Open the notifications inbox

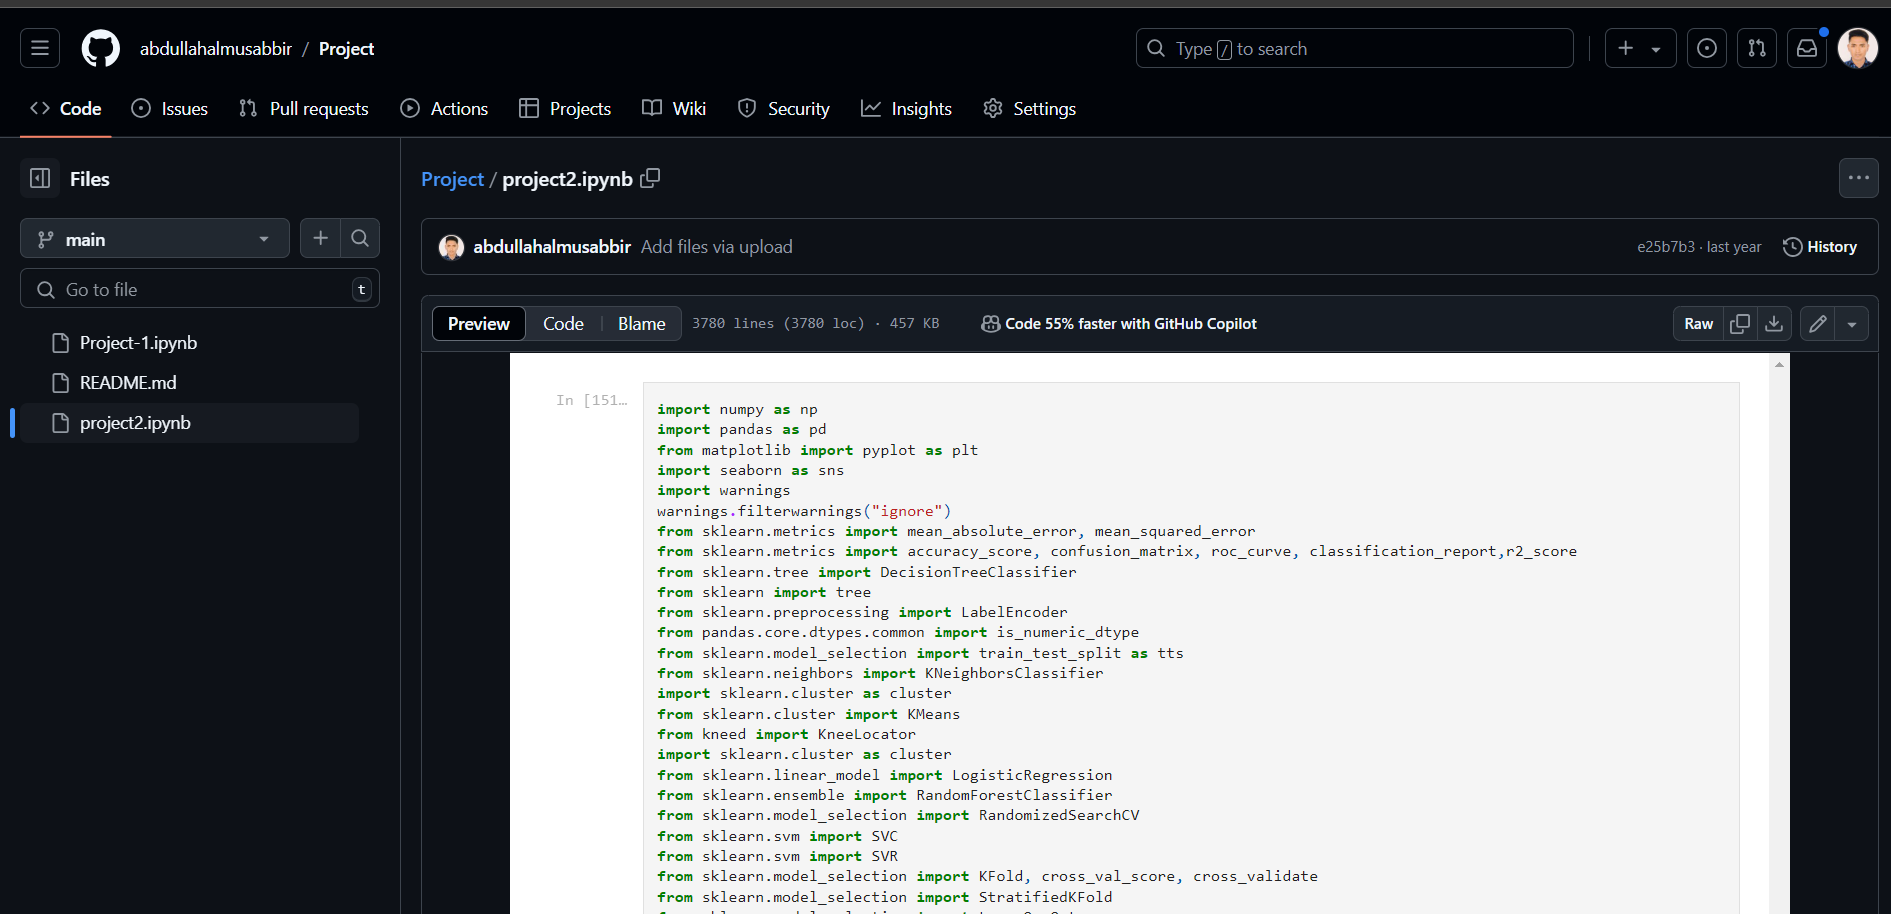point(1807,48)
